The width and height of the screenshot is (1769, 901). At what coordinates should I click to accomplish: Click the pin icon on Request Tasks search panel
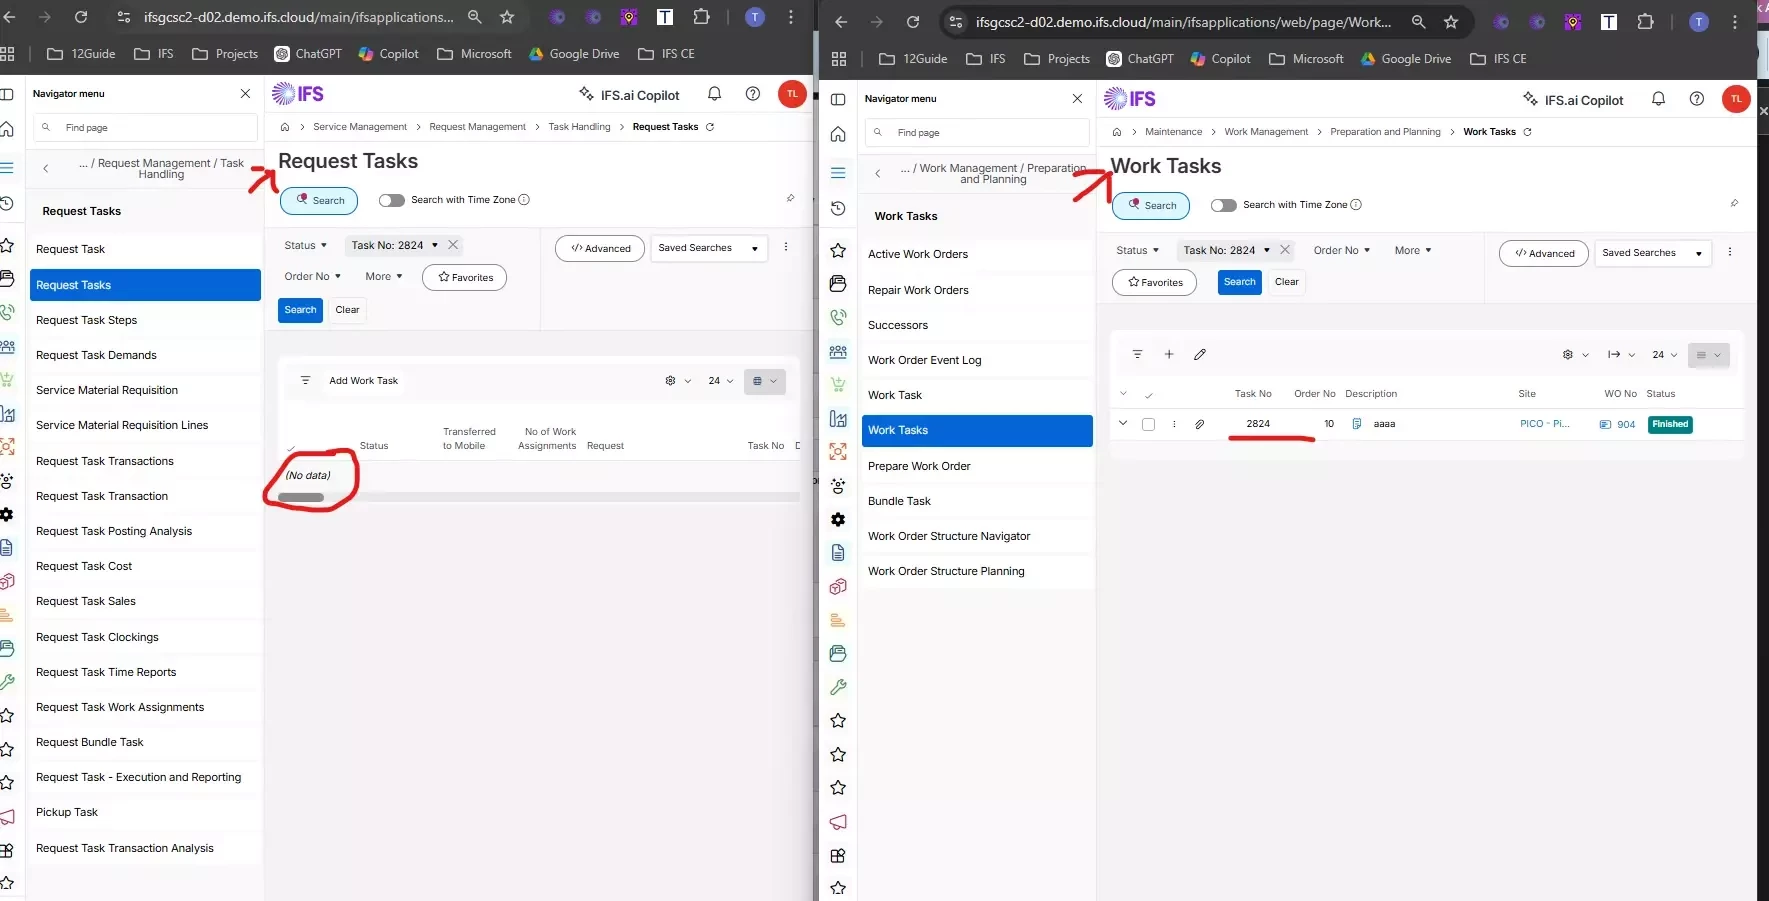[790, 198]
